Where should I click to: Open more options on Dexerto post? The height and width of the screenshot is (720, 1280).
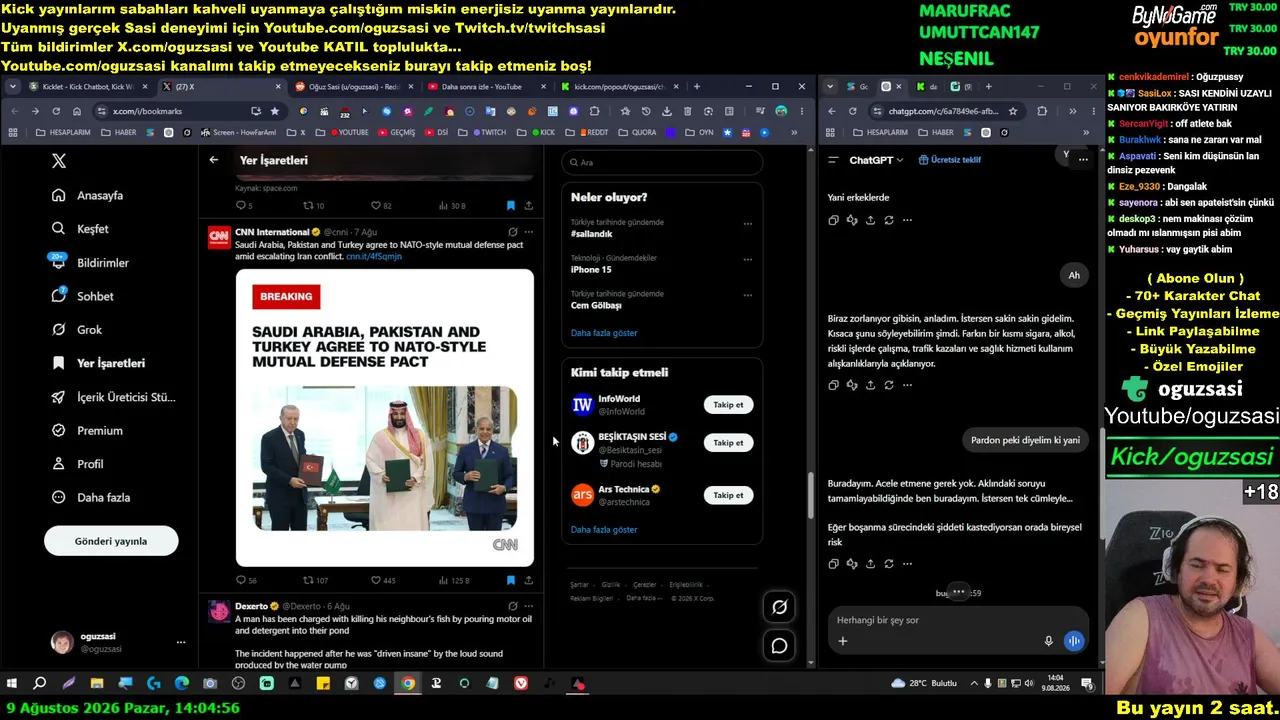click(529, 606)
